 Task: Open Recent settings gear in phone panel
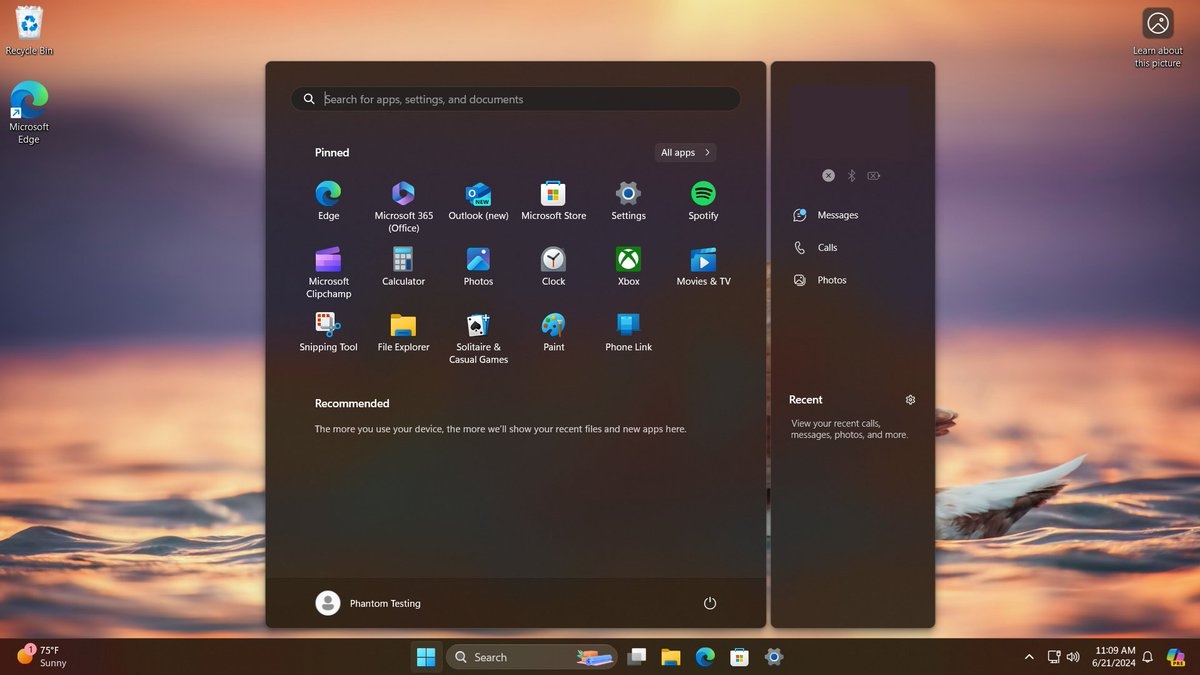910,400
